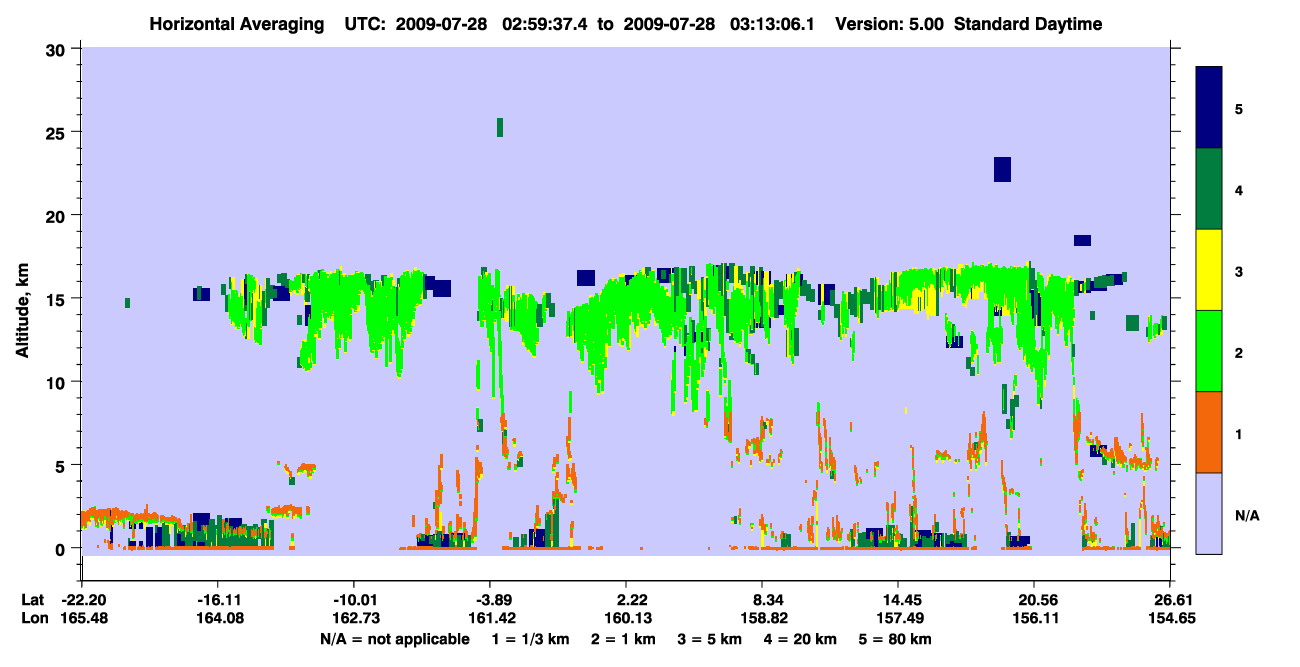Click latitude value '-22.20'
Screen dimensions: 1300x667
[x=82, y=599]
